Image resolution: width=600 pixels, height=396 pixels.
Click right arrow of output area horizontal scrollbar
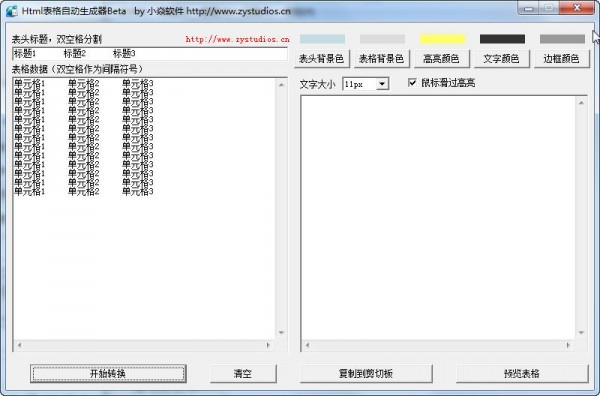point(568,345)
